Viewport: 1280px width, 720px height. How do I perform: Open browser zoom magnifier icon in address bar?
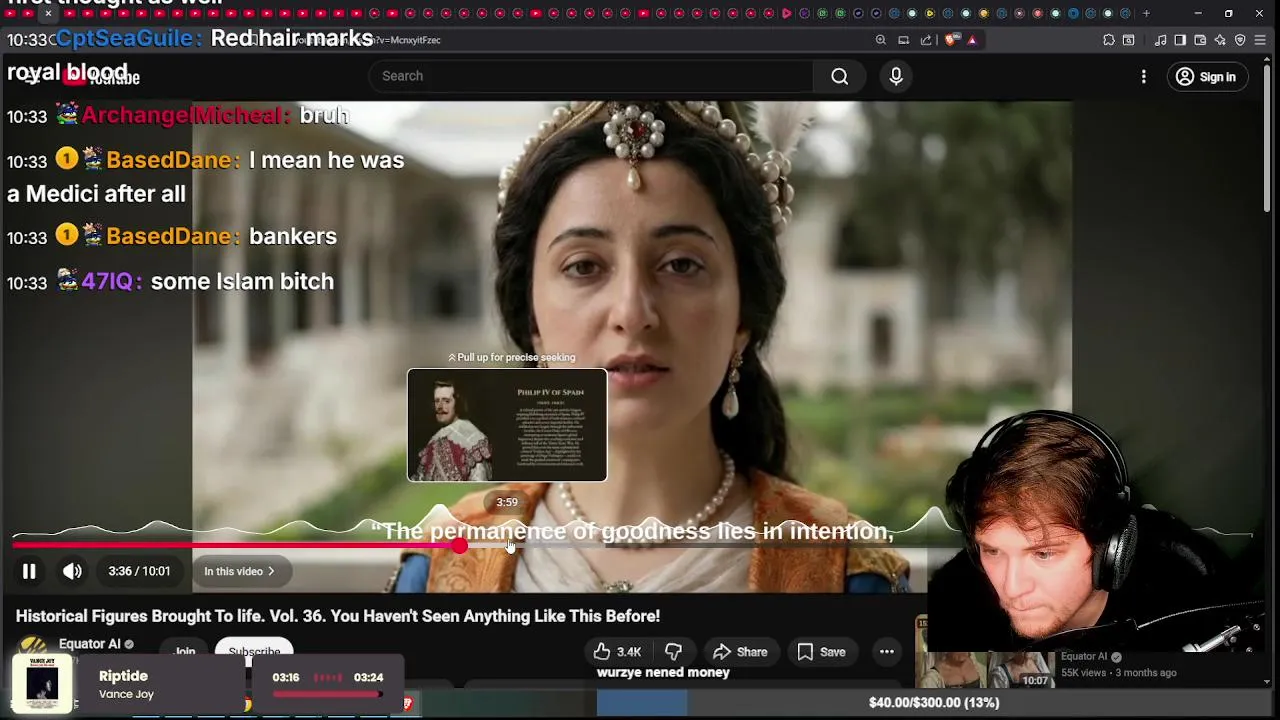881,40
